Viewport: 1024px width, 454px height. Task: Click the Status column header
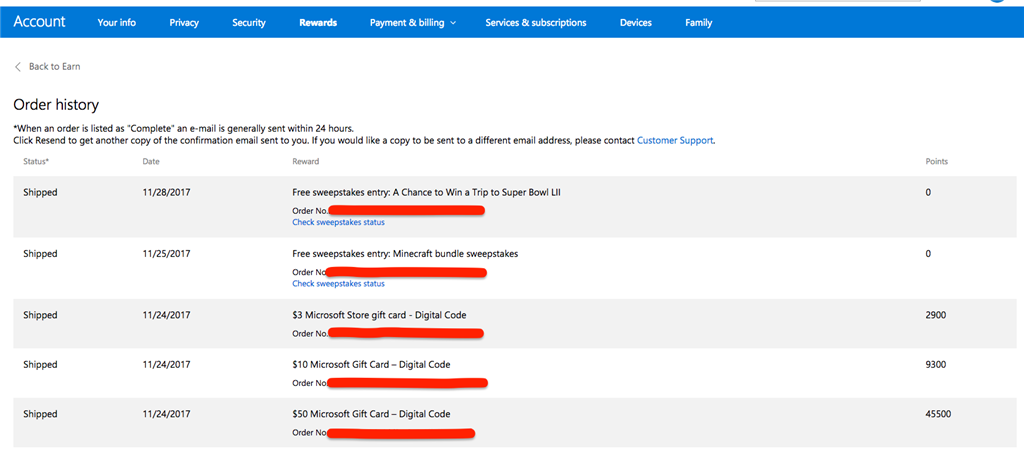[35, 161]
